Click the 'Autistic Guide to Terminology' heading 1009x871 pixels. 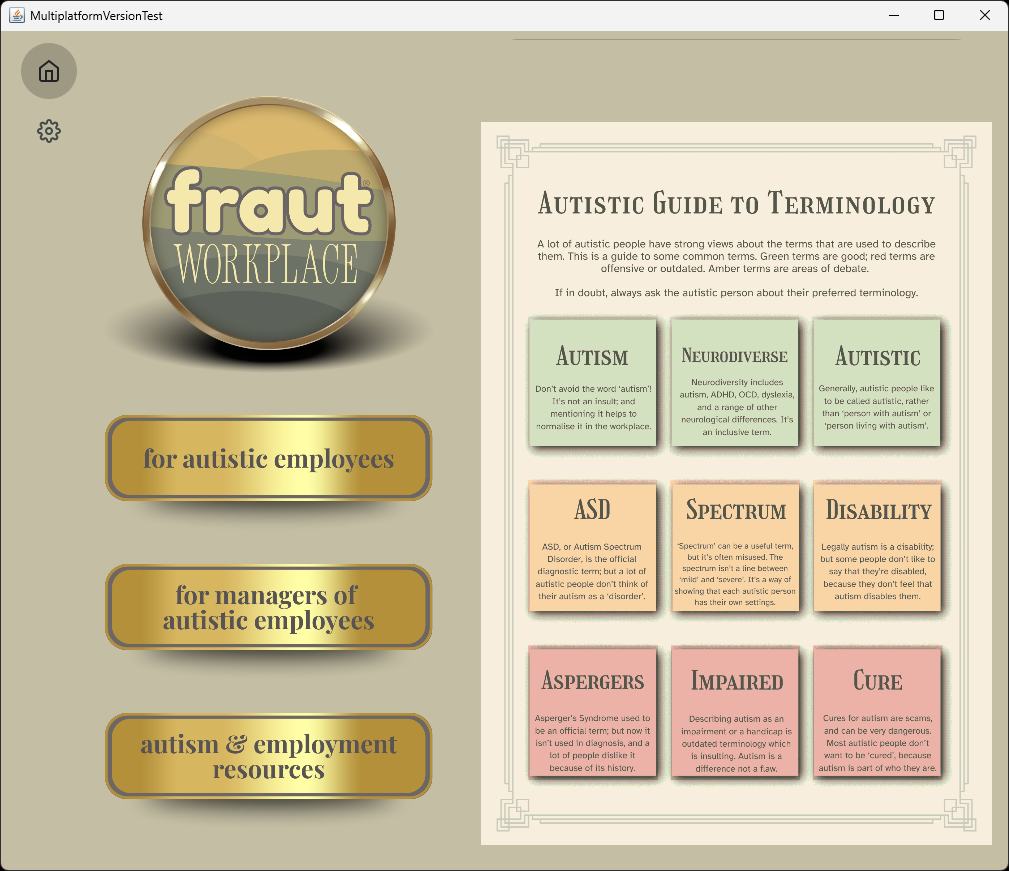[736, 203]
